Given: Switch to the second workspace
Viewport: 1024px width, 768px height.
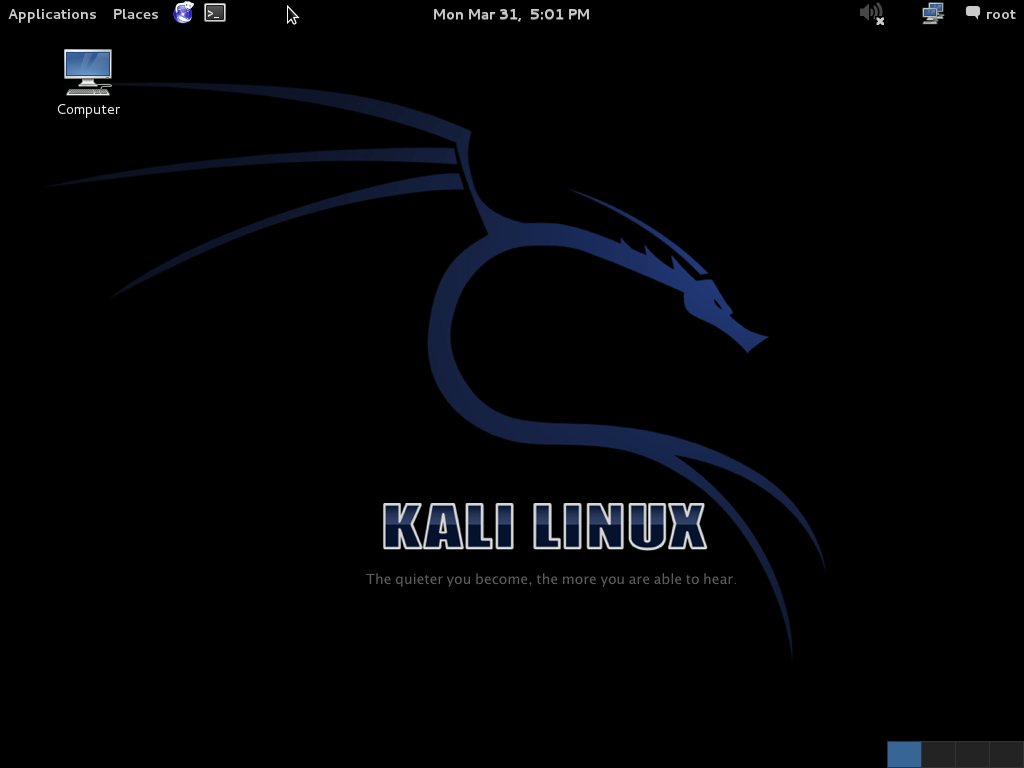Looking at the screenshot, I should tap(938, 754).
